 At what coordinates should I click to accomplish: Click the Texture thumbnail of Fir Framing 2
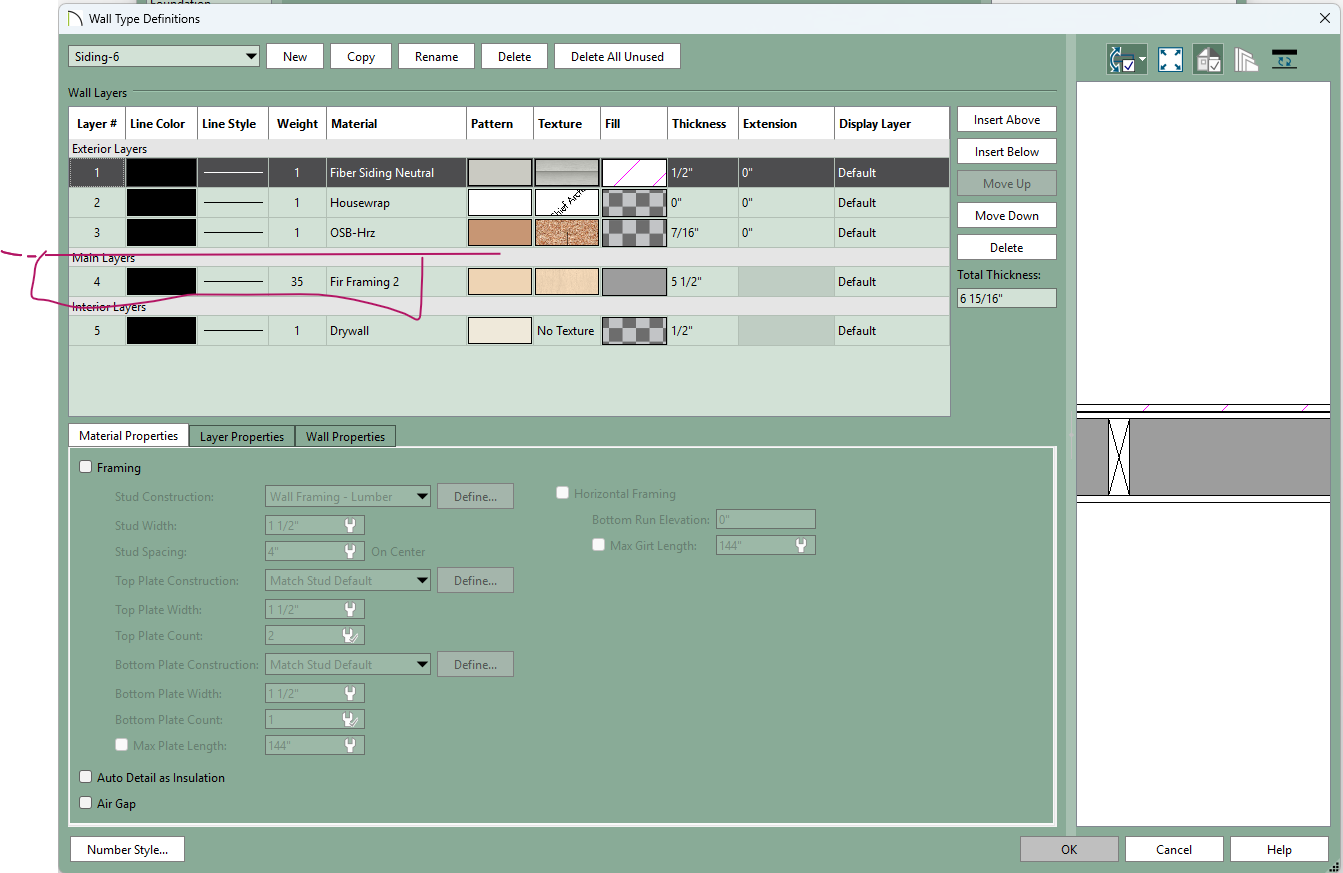pos(567,281)
